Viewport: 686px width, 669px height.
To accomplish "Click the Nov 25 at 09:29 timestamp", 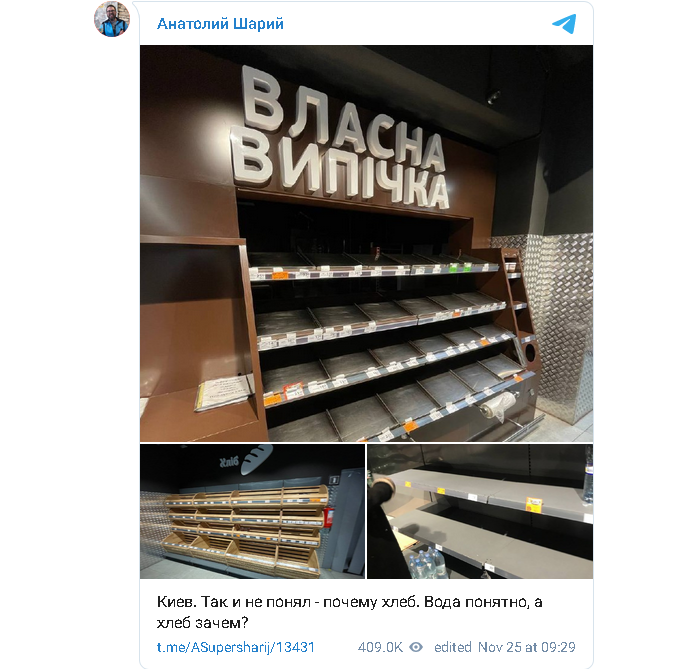I will click(x=526, y=647).
